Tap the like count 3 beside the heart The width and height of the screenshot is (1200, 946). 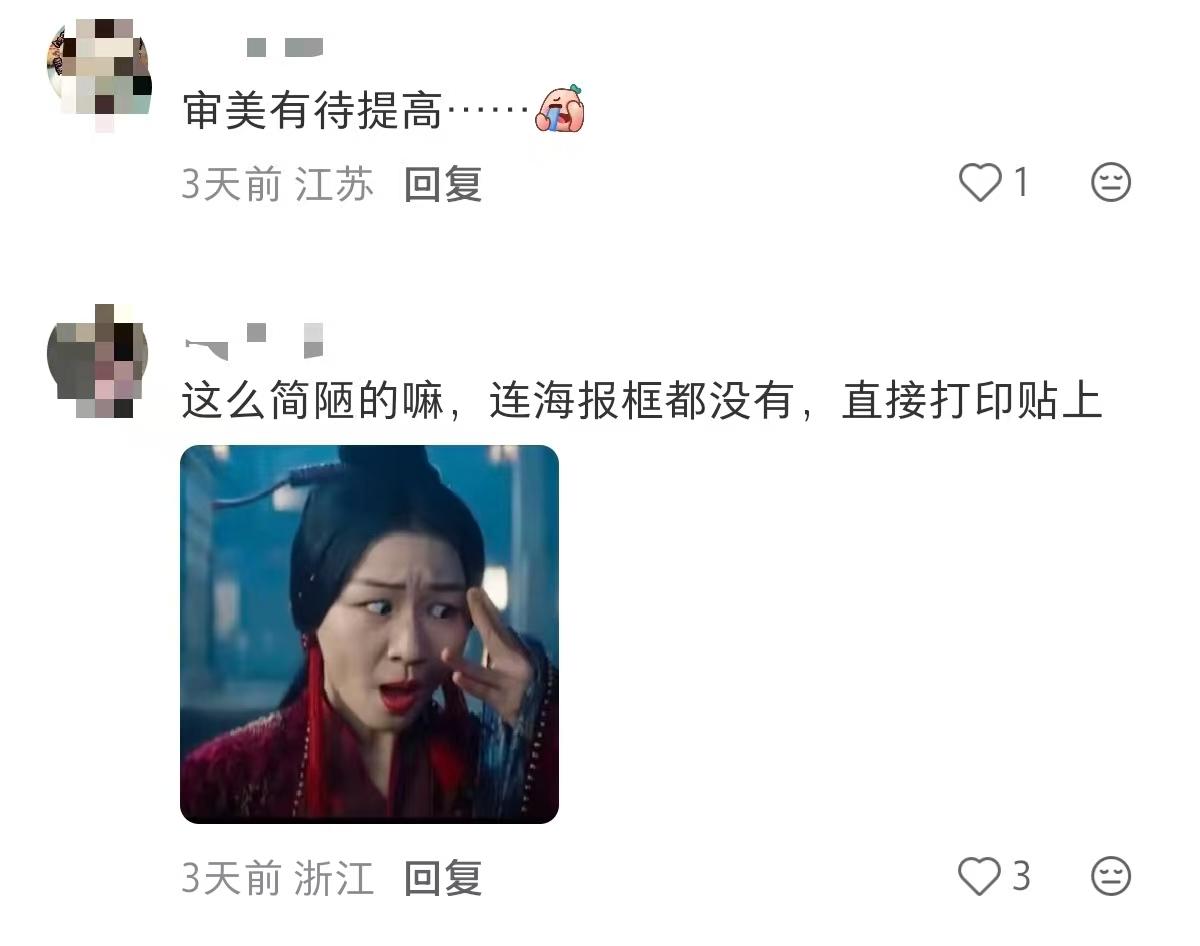tap(1021, 877)
